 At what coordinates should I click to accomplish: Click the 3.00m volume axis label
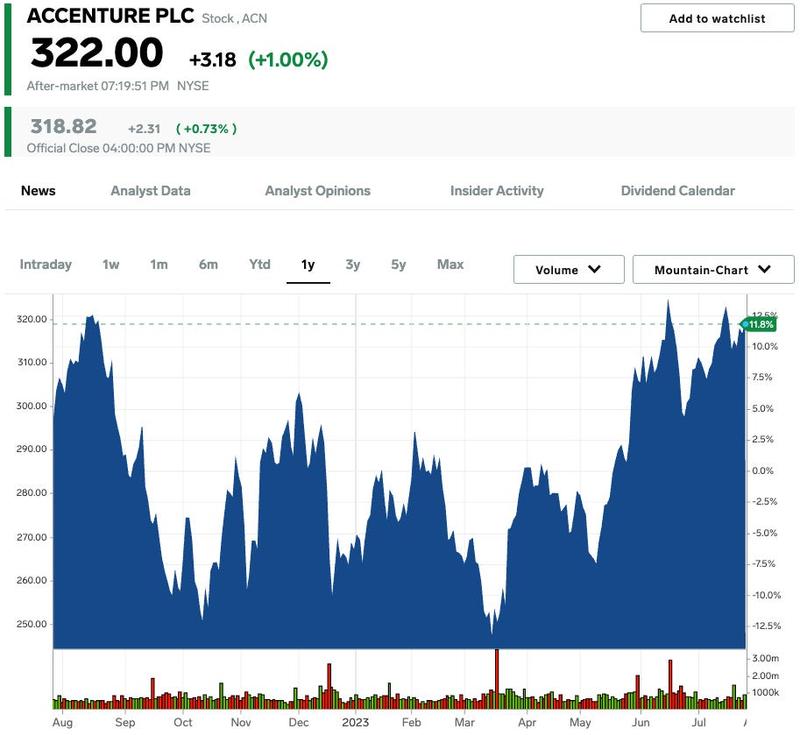766,658
